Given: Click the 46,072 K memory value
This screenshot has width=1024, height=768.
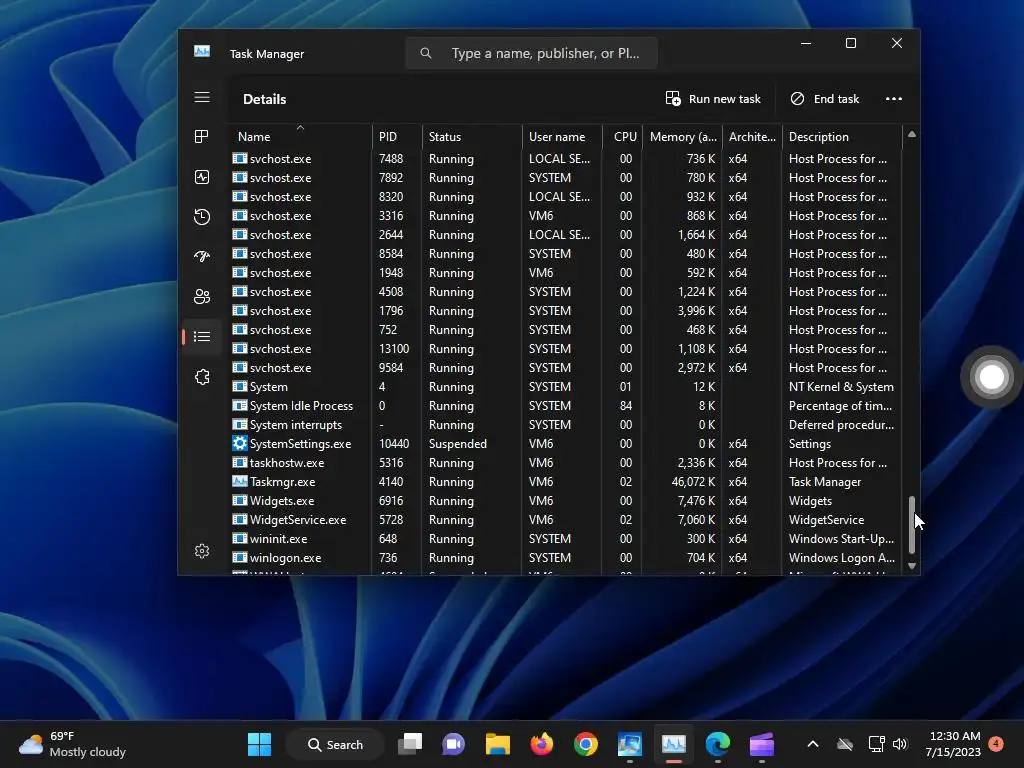Looking at the screenshot, I should 693,481.
